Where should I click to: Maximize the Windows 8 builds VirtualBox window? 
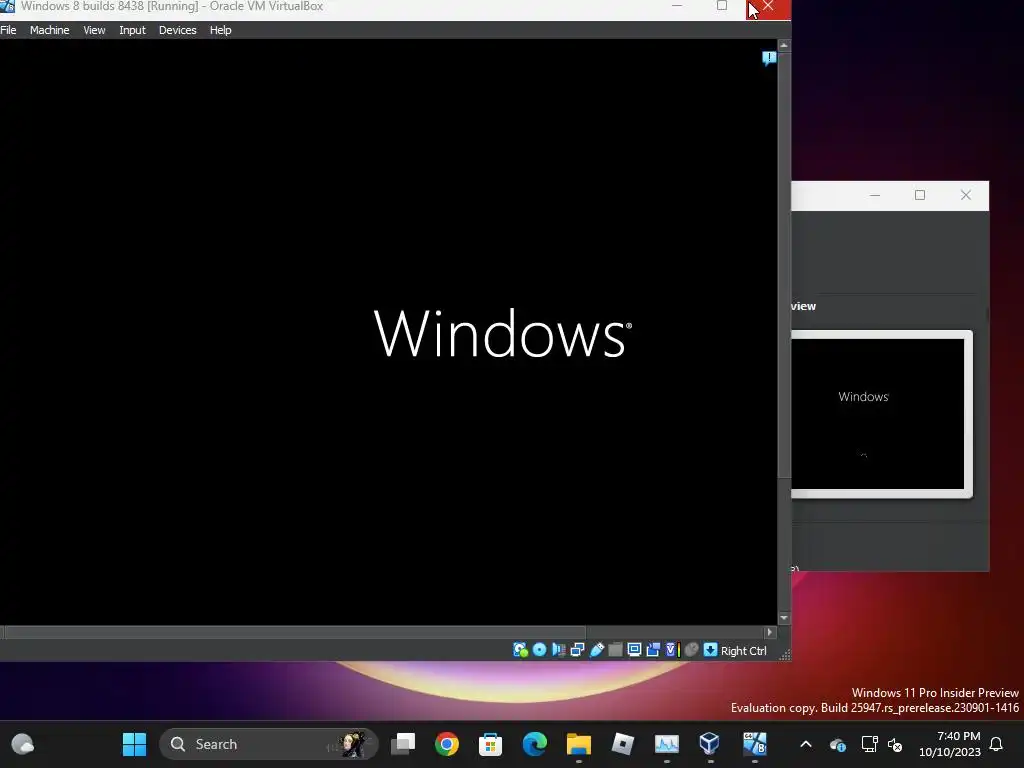point(722,7)
